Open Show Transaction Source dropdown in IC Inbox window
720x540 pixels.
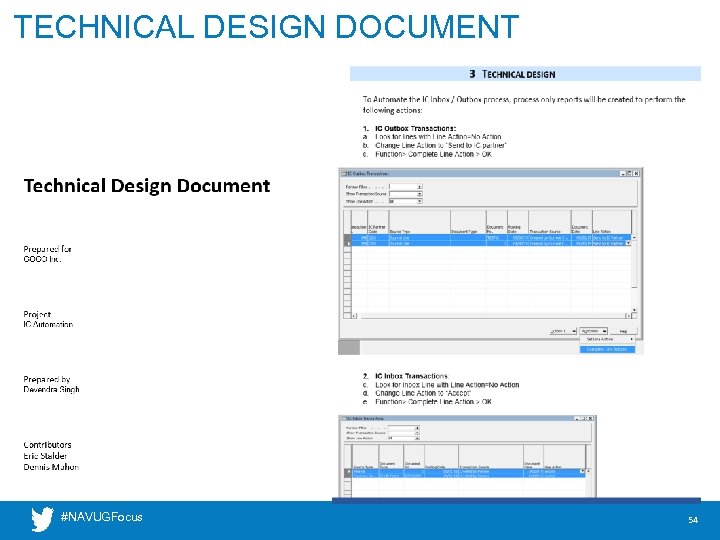tap(417, 433)
